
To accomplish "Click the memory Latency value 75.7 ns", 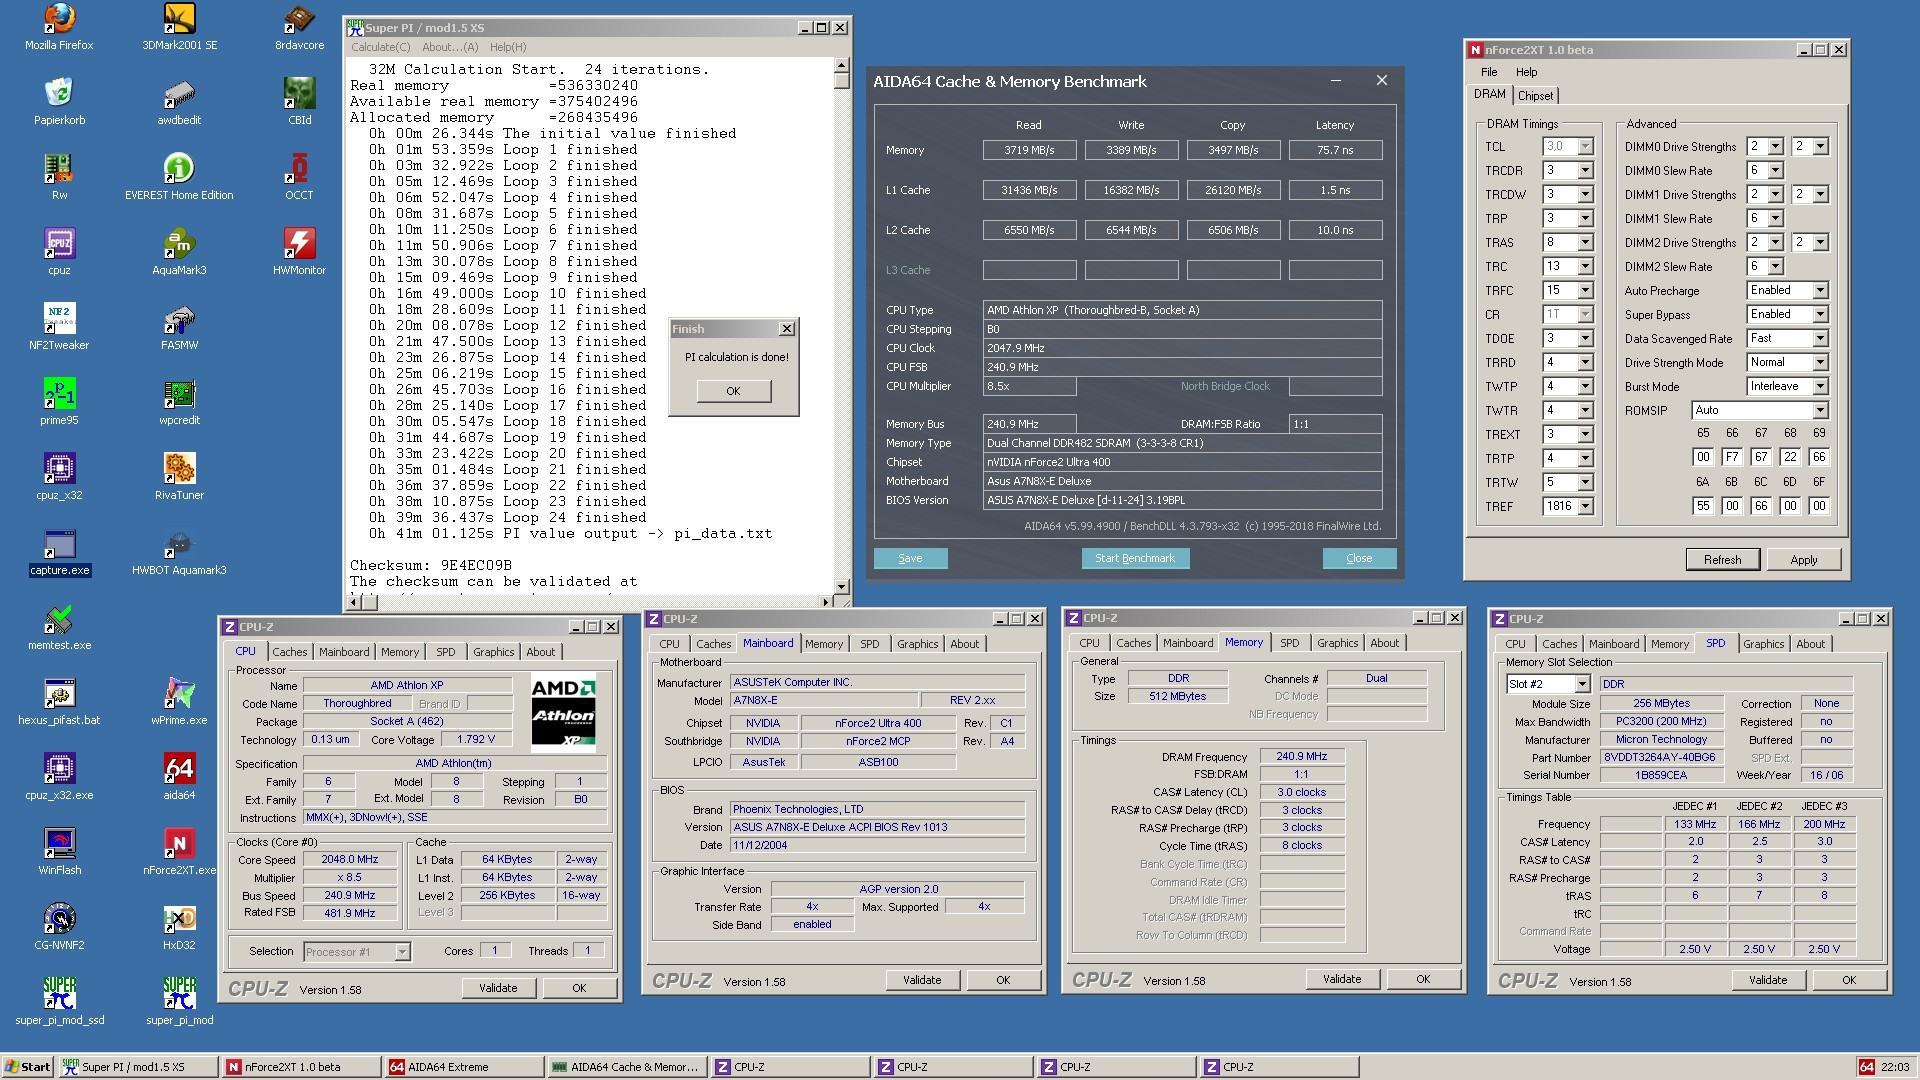I will coord(1335,150).
